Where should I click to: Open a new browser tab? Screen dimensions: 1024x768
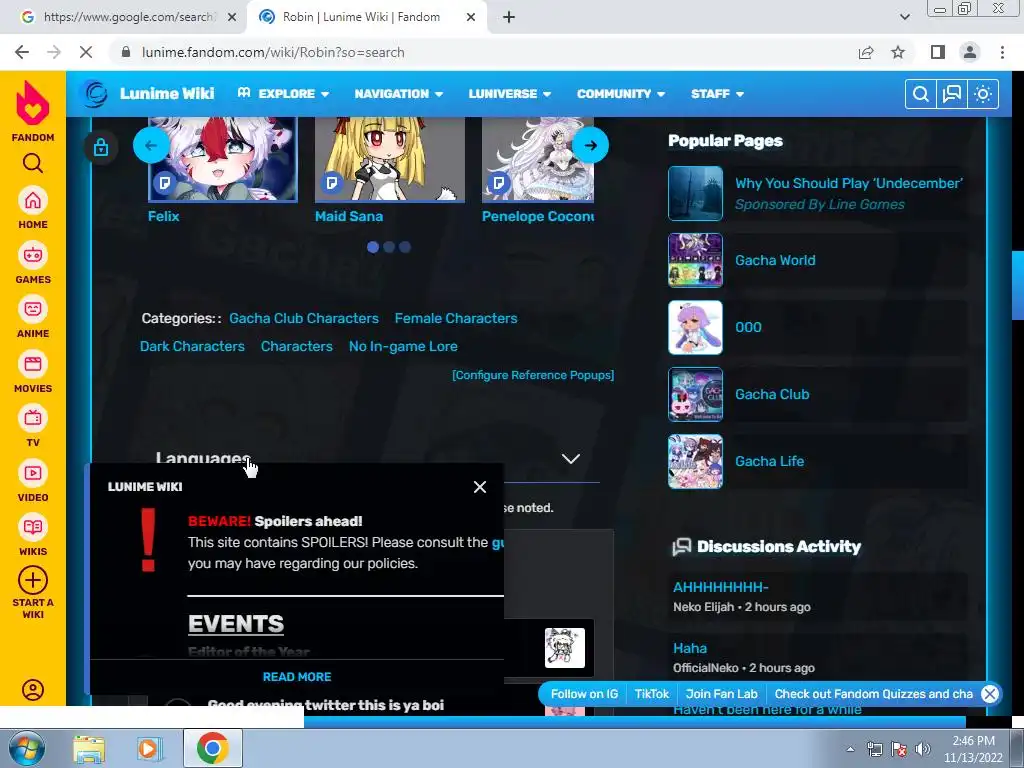point(509,17)
